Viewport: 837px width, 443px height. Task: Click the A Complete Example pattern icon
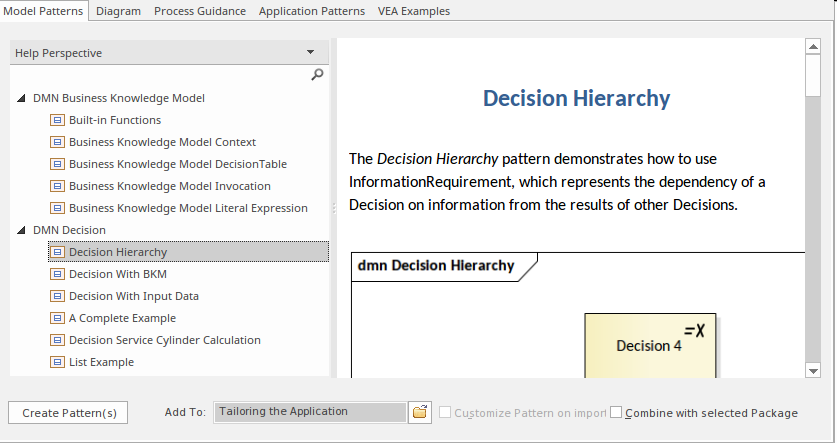point(58,318)
